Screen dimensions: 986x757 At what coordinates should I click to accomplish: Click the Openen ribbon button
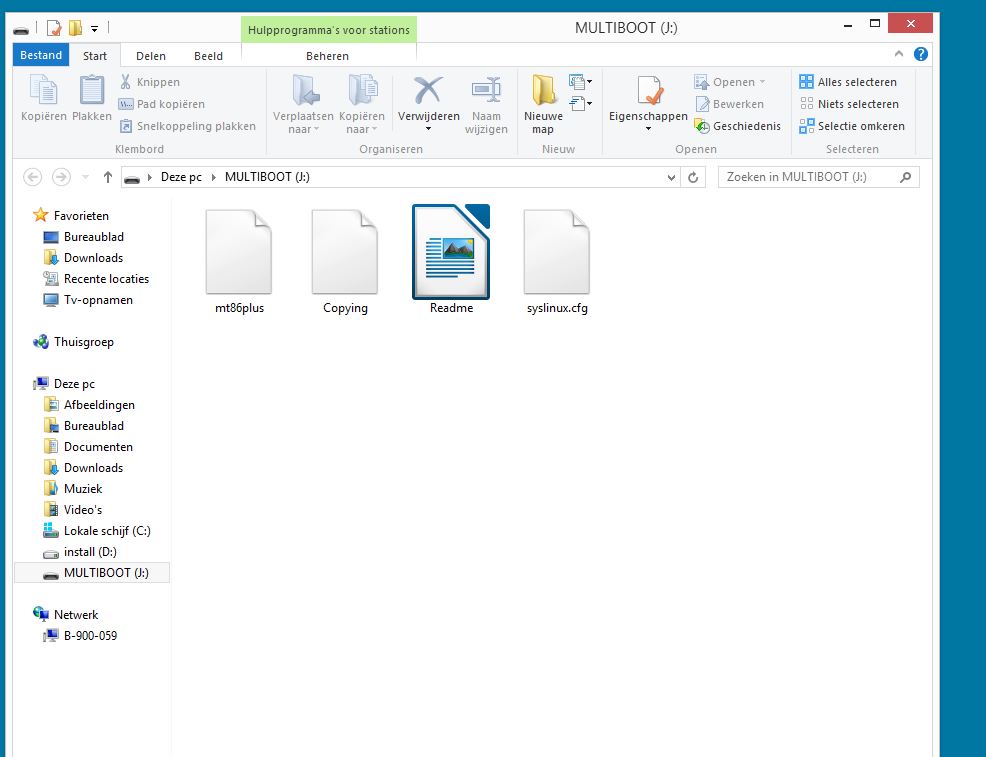(729, 82)
